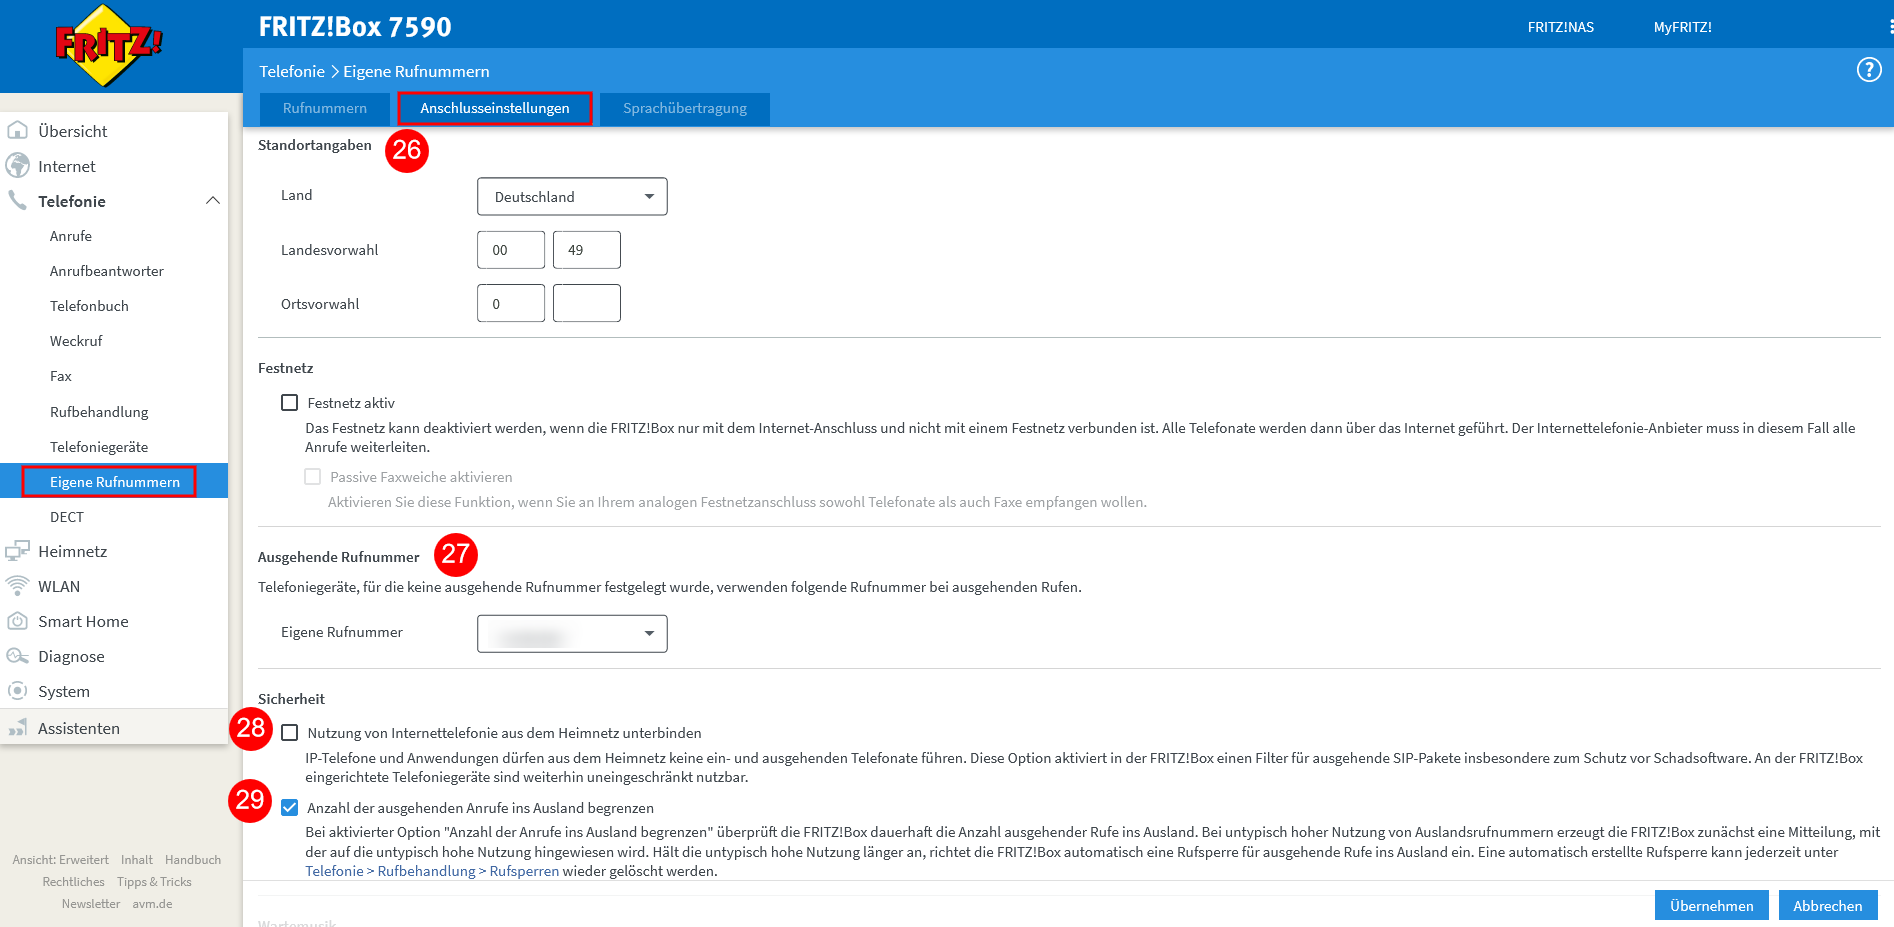
Task: Click the Assistenten icon
Action: [x=17, y=727]
